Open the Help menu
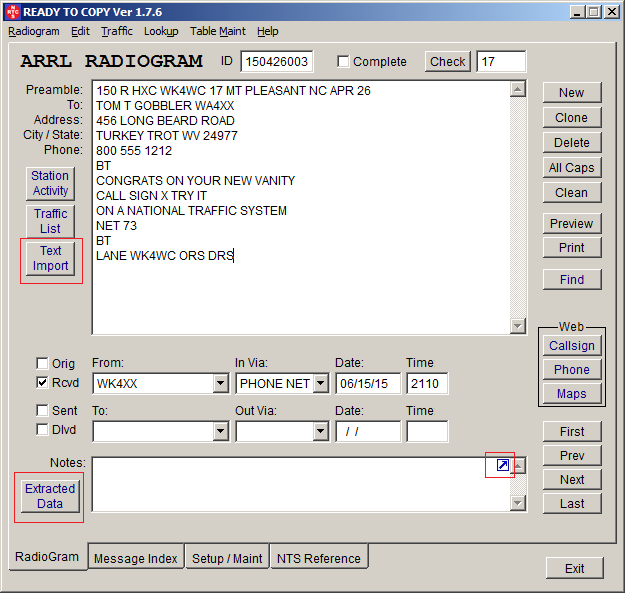Image resolution: width=625 pixels, height=593 pixels. (267, 31)
